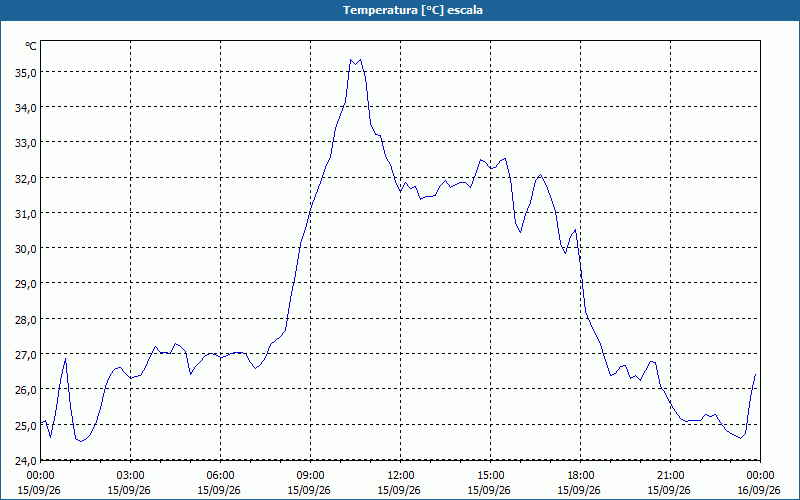Pick the 30,0 temperature axis label
Image resolution: width=800 pixels, height=500 pixels.
(26, 249)
